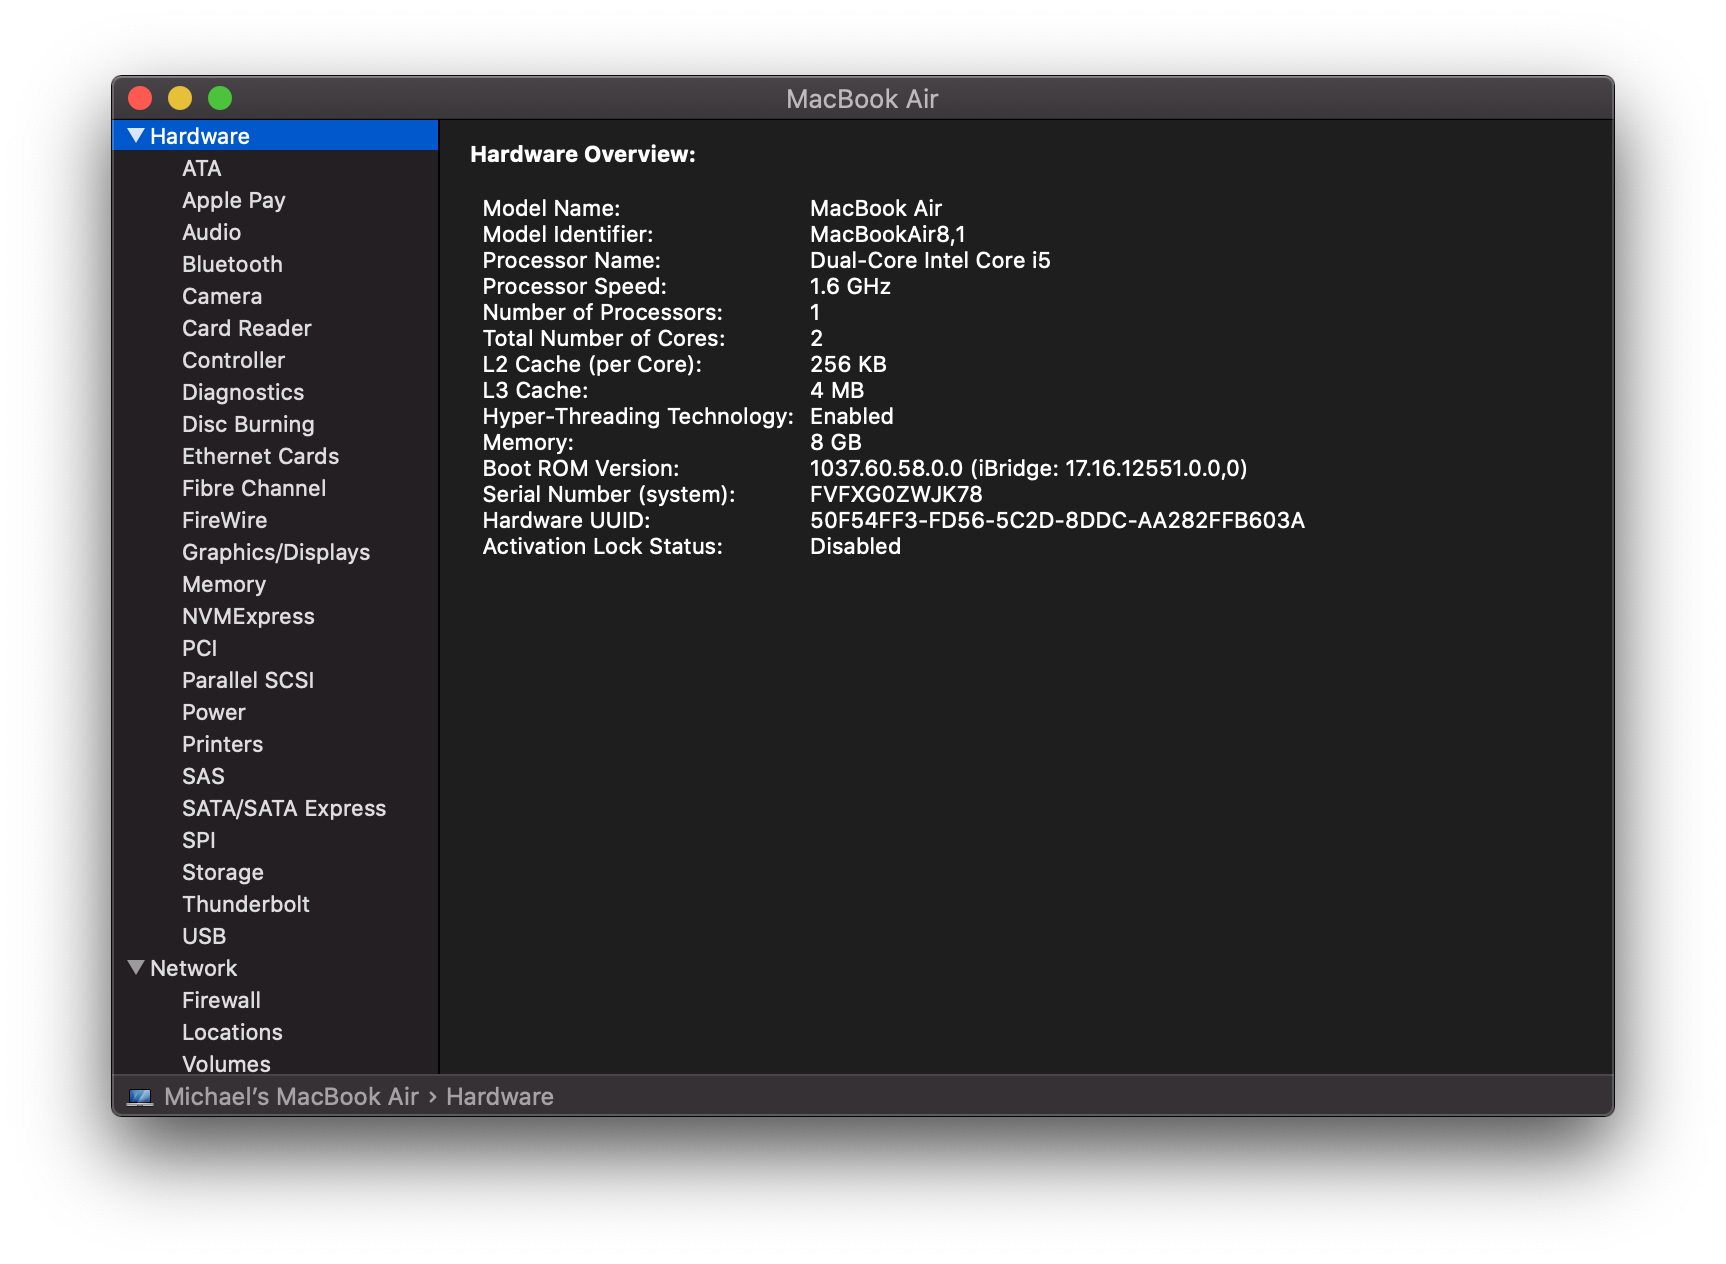The image size is (1726, 1264).
Task: View Diagnostics information
Action: tap(243, 392)
